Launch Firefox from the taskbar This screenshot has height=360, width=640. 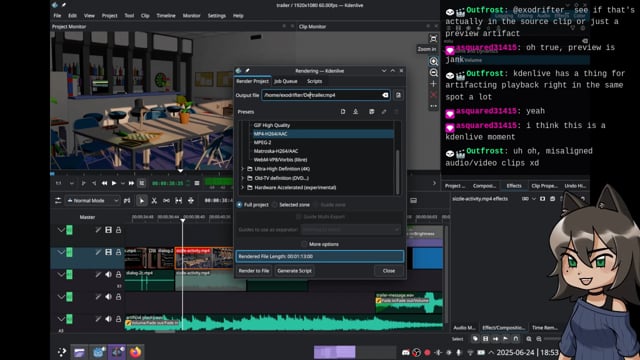[136, 352]
